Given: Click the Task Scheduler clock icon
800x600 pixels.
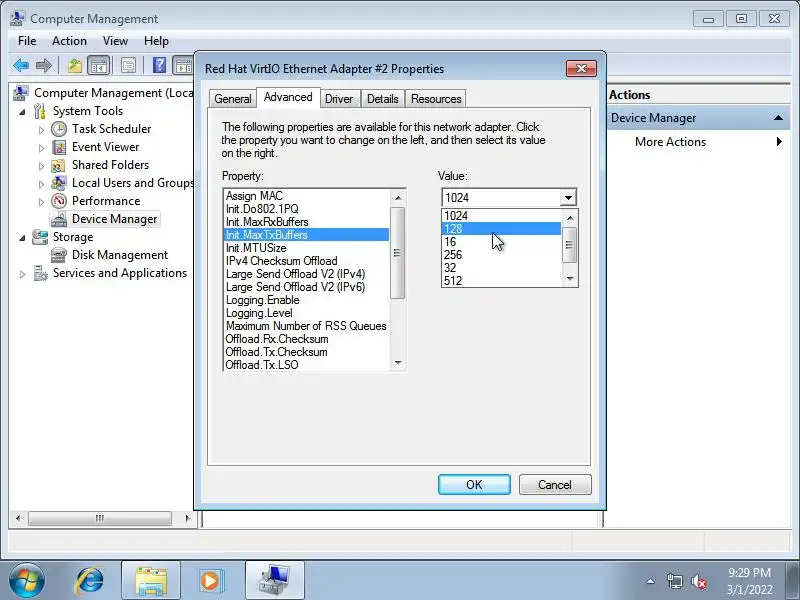Looking at the screenshot, I should 59,129.
